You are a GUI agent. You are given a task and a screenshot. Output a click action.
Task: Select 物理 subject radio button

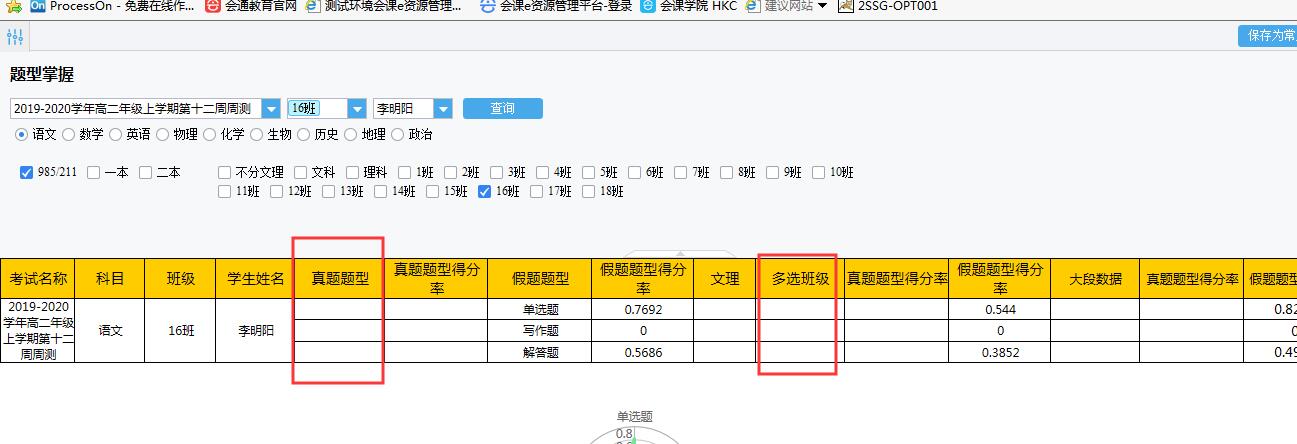click(163, 134)
